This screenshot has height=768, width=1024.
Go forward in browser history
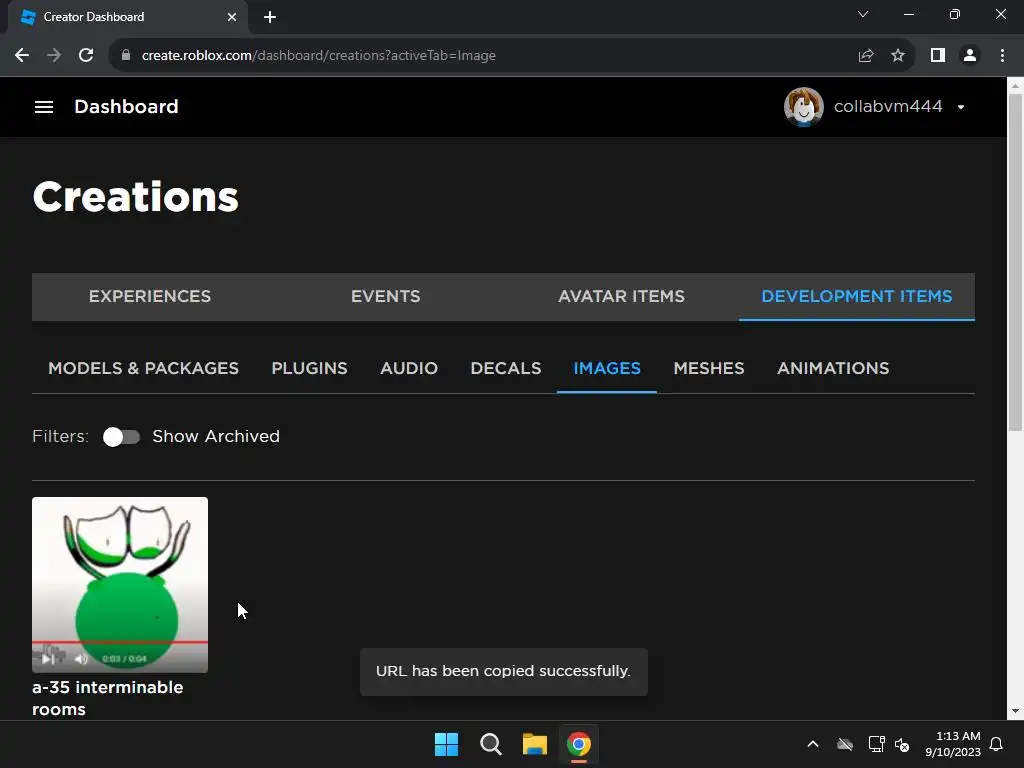54,56
